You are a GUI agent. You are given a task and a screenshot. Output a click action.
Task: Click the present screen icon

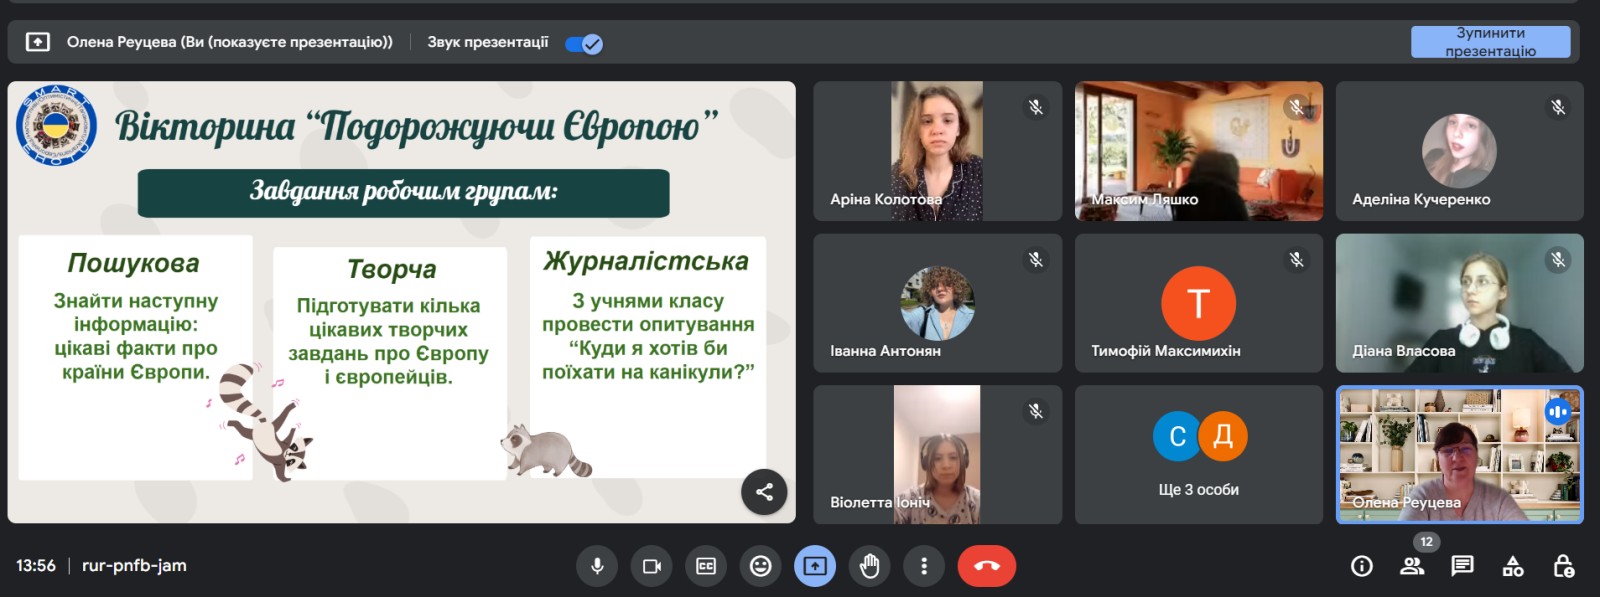click(x=815, y=566)
